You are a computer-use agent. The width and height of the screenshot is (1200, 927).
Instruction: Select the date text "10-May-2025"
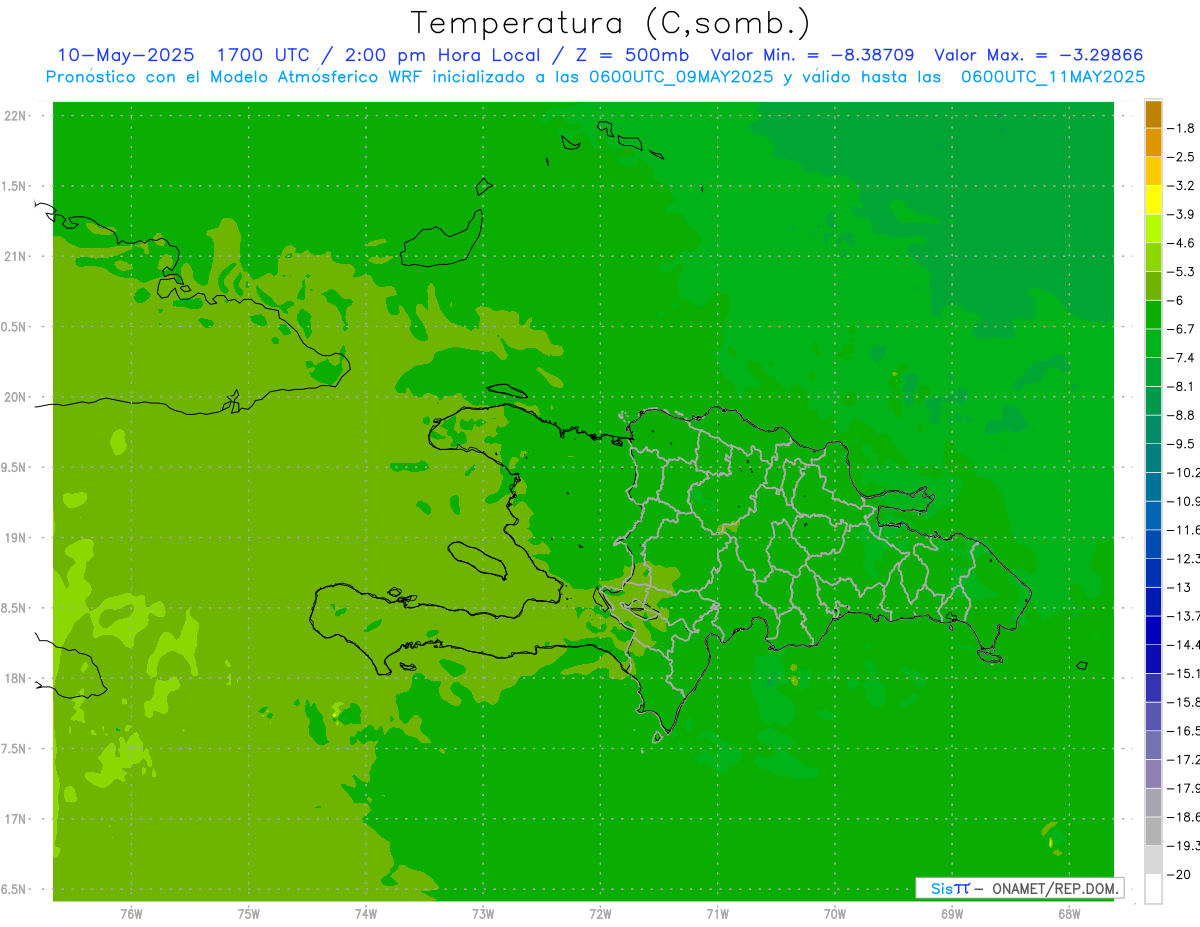click(125, 55)
